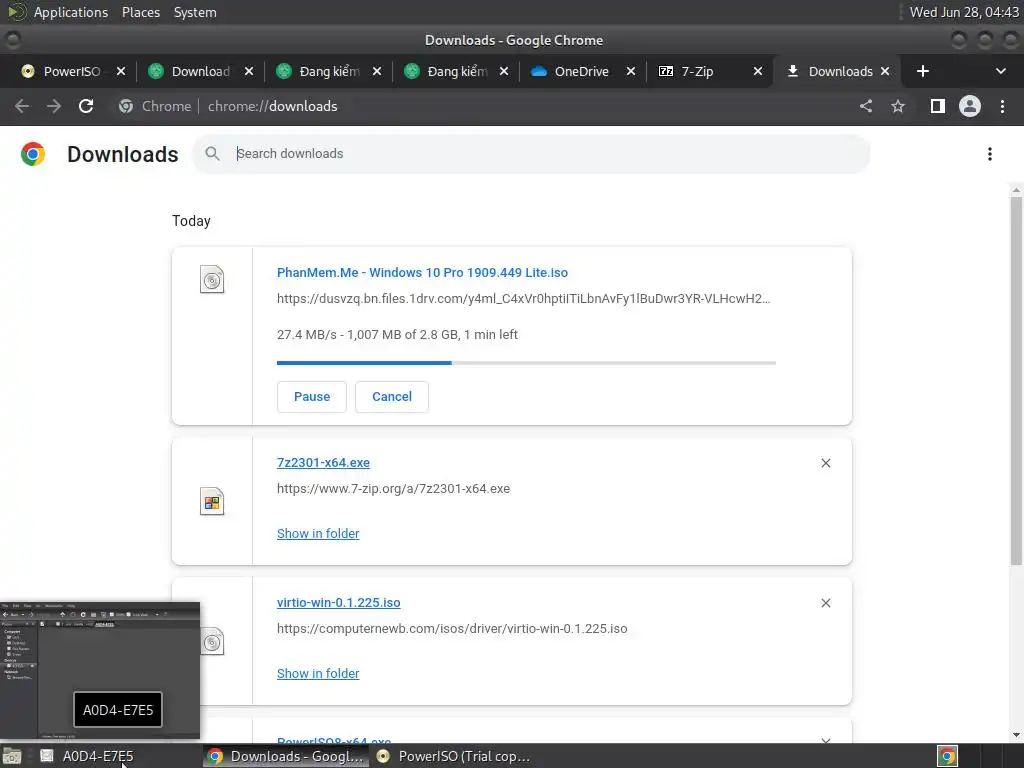Image resolution: width=1024 pixels, height=768 pixels.
Task: Open the Chrome three-dot menu in toolbar
Action: tap(1002, 106)
